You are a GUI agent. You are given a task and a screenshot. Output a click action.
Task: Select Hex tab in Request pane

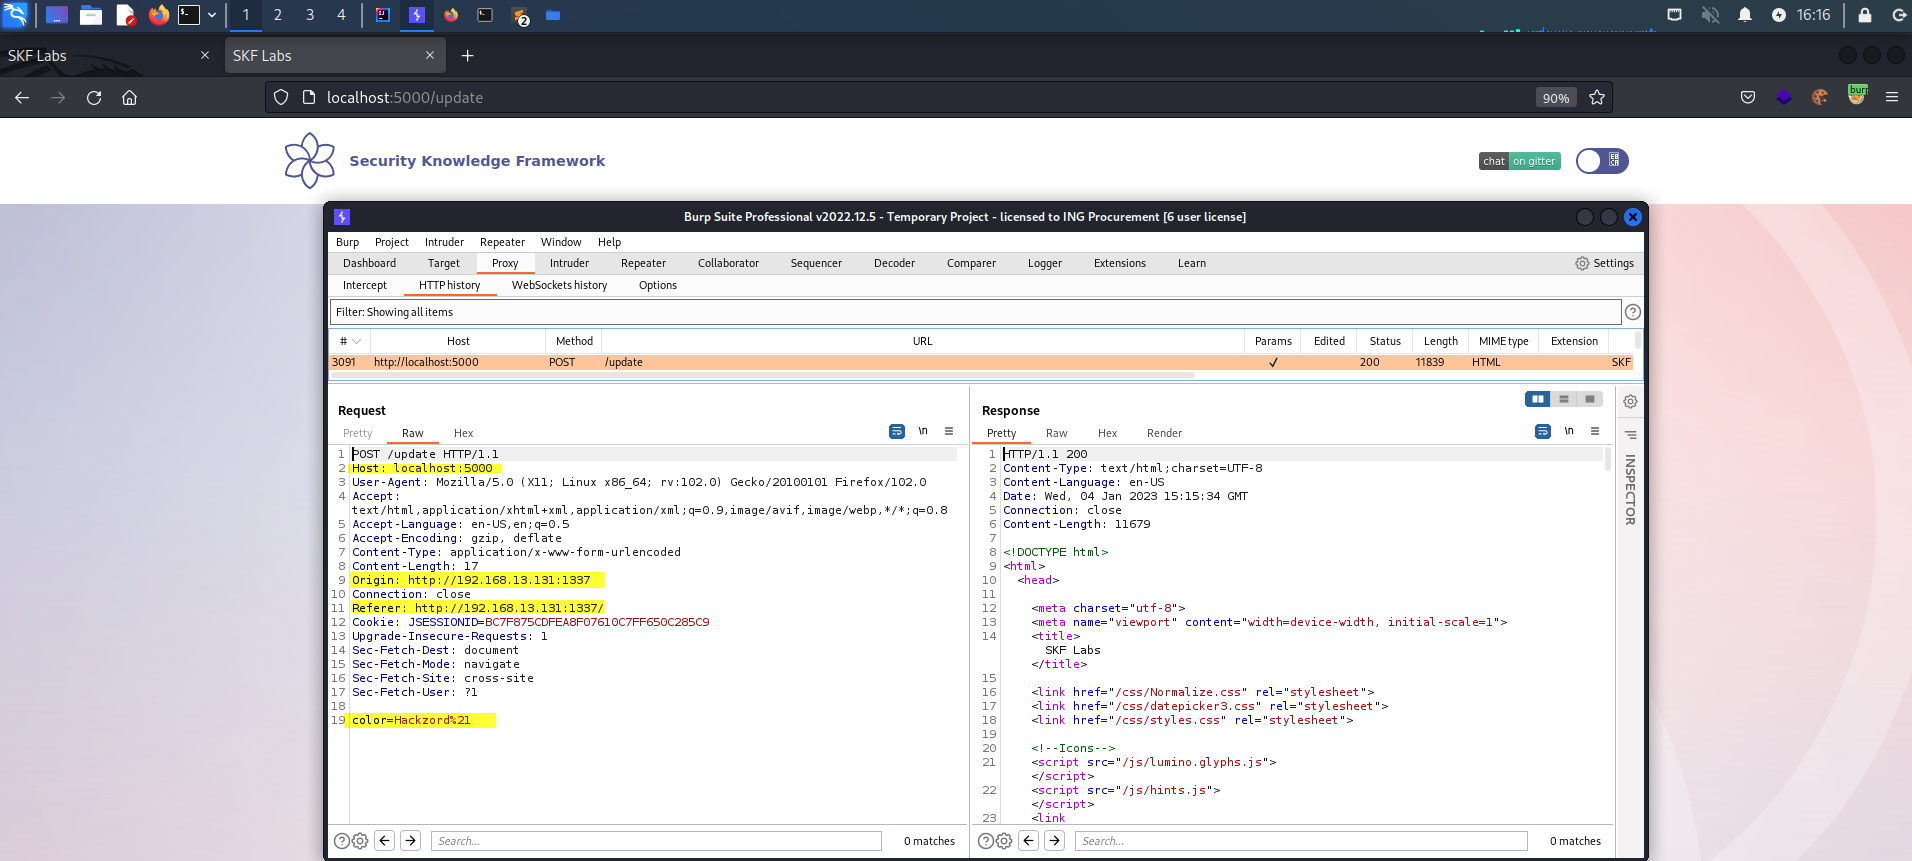coord(463,433)
